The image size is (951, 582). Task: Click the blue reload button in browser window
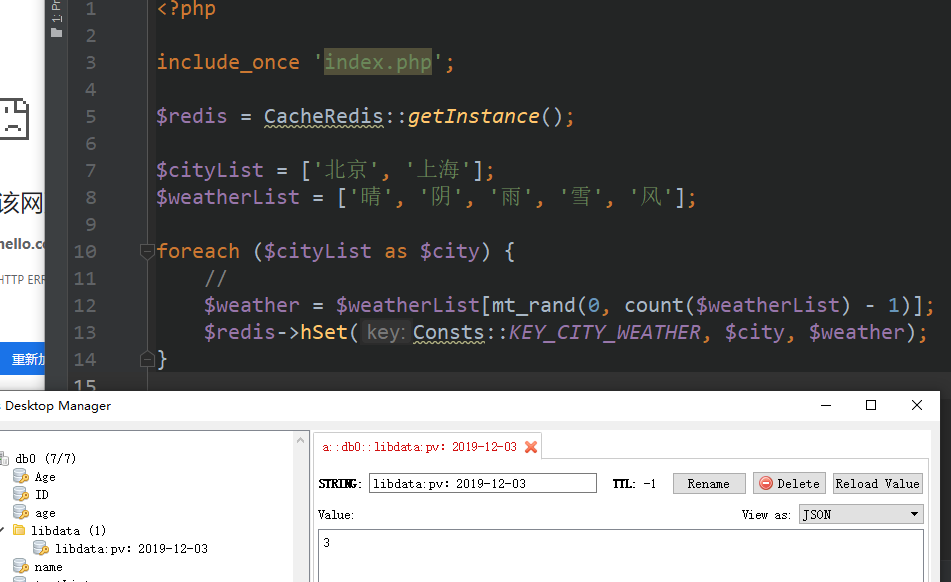point(22,359)
